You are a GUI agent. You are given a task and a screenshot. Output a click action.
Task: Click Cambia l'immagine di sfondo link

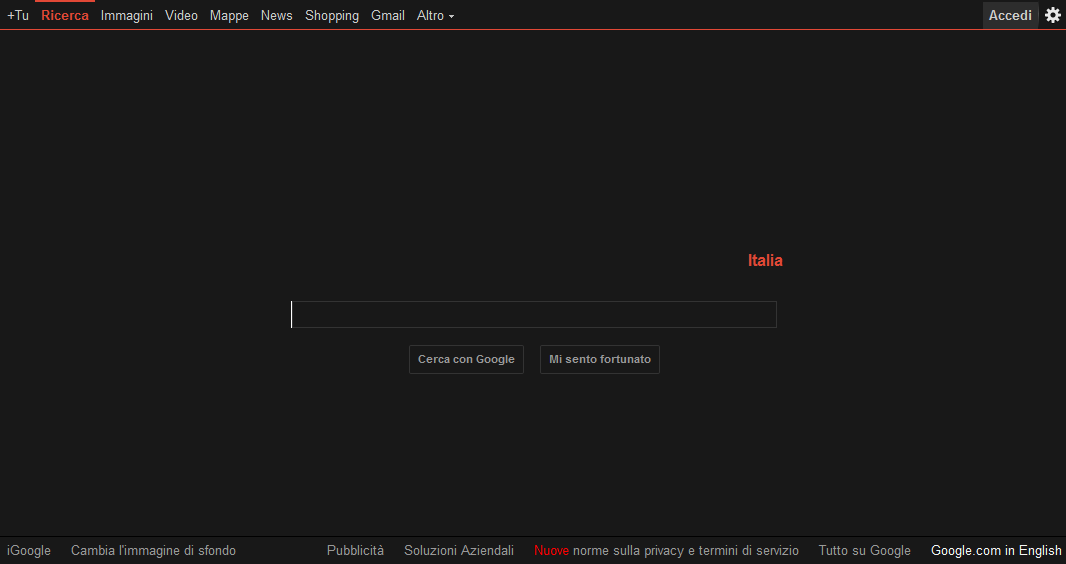(x=154, y=550)
